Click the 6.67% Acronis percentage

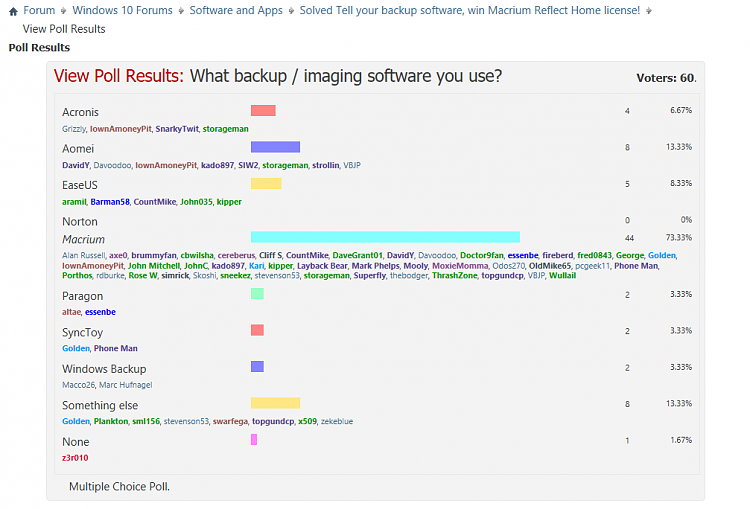coord(681,110)
